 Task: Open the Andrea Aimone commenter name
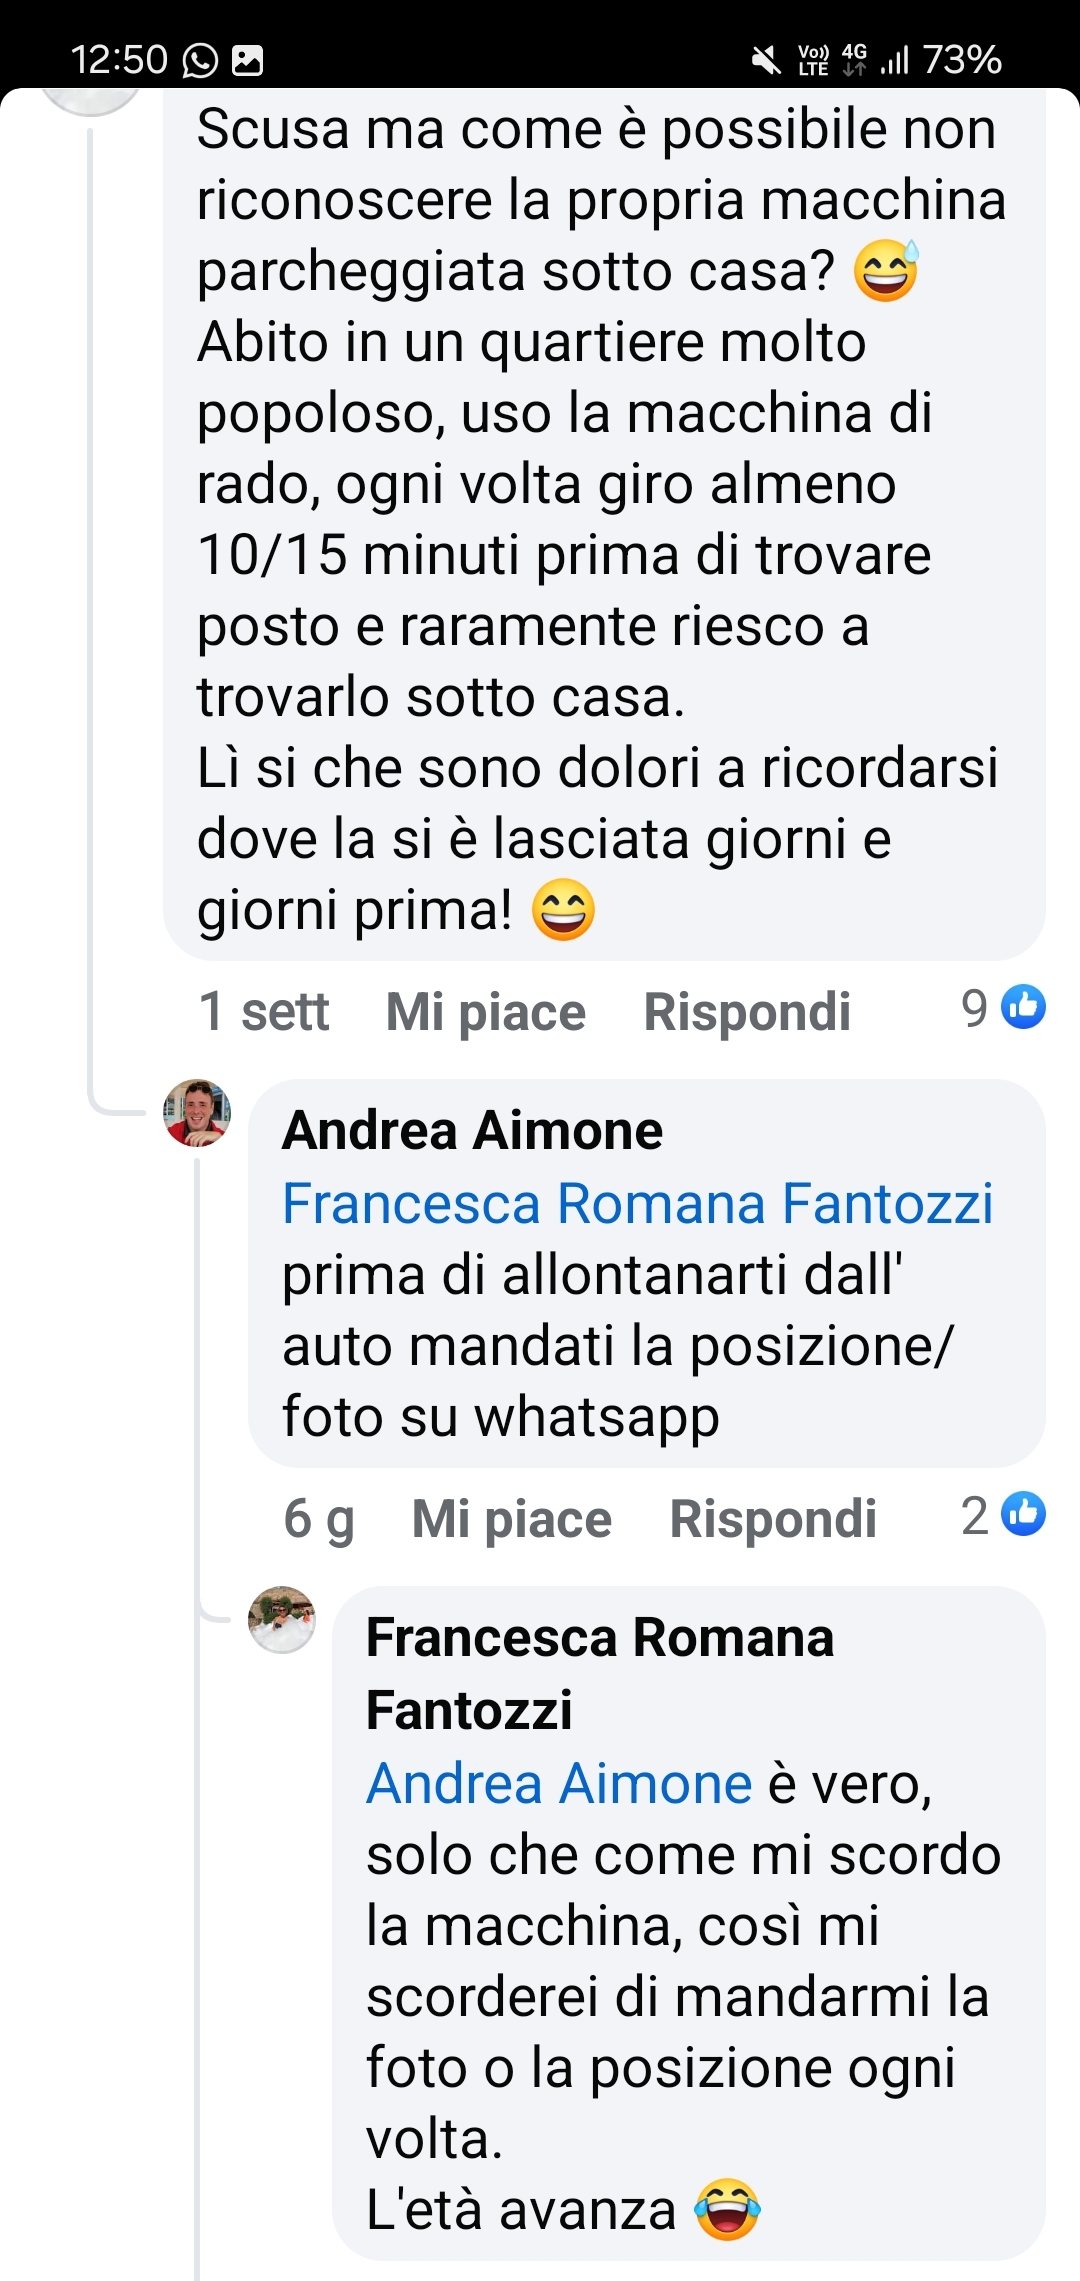point(472,1131)
